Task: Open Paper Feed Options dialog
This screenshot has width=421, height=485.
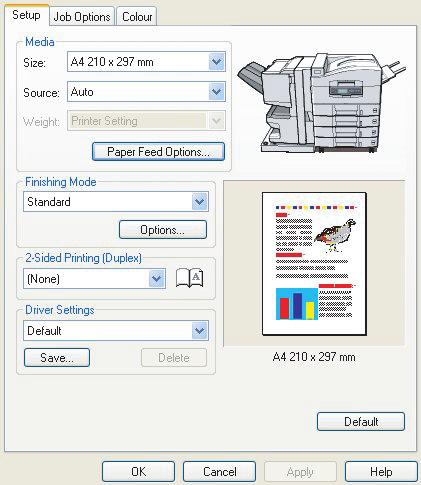Action: point(158,152)
